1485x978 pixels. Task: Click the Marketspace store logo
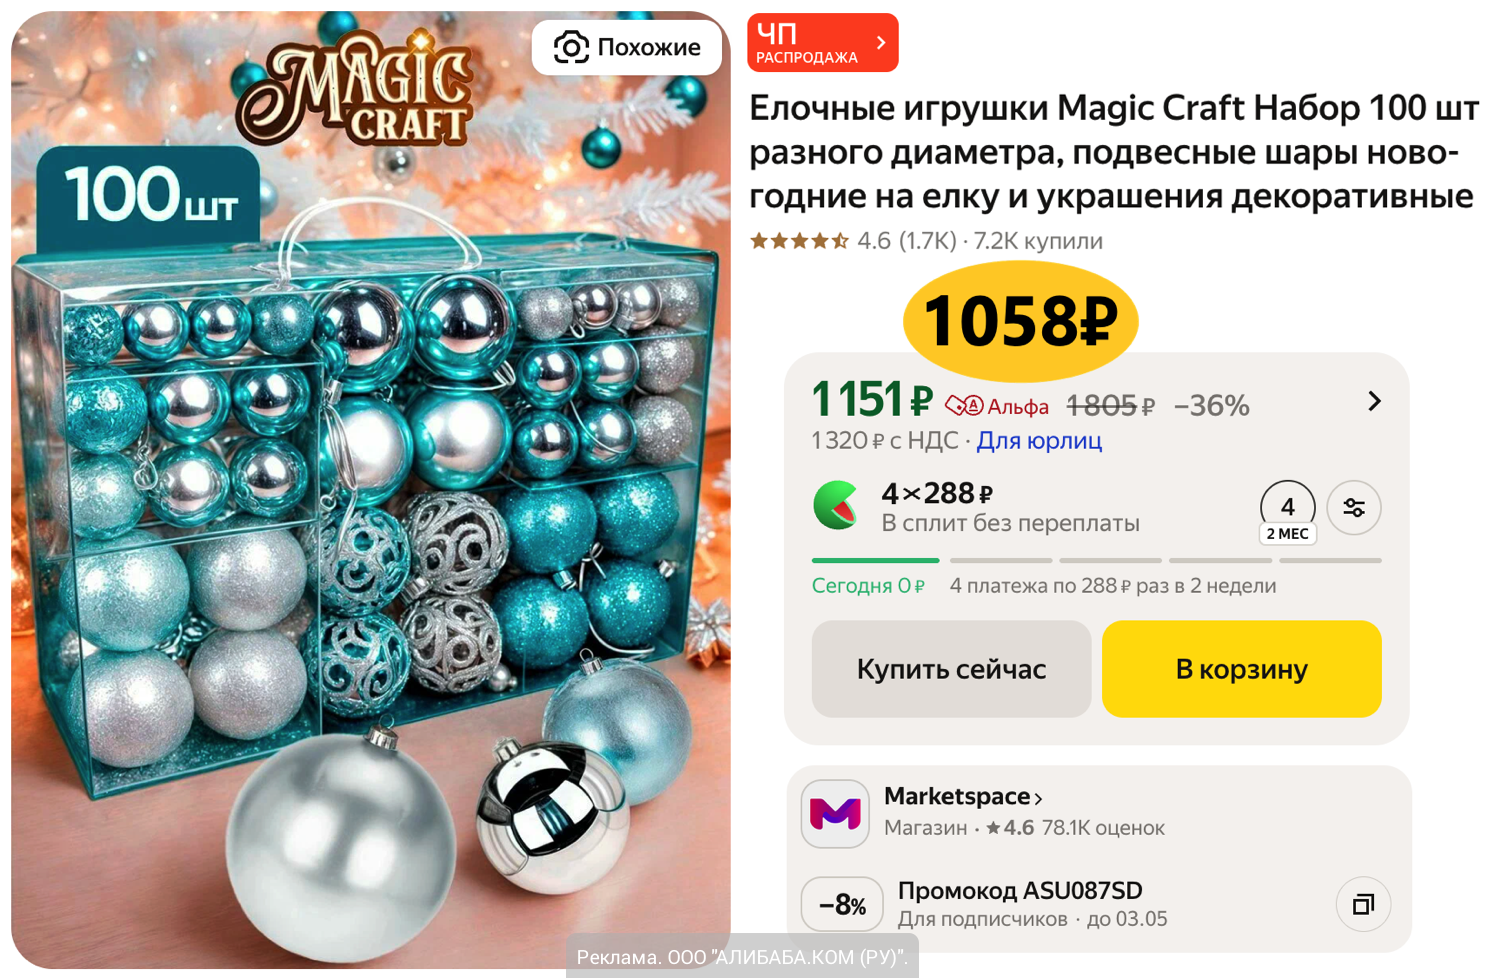[835, 814]
